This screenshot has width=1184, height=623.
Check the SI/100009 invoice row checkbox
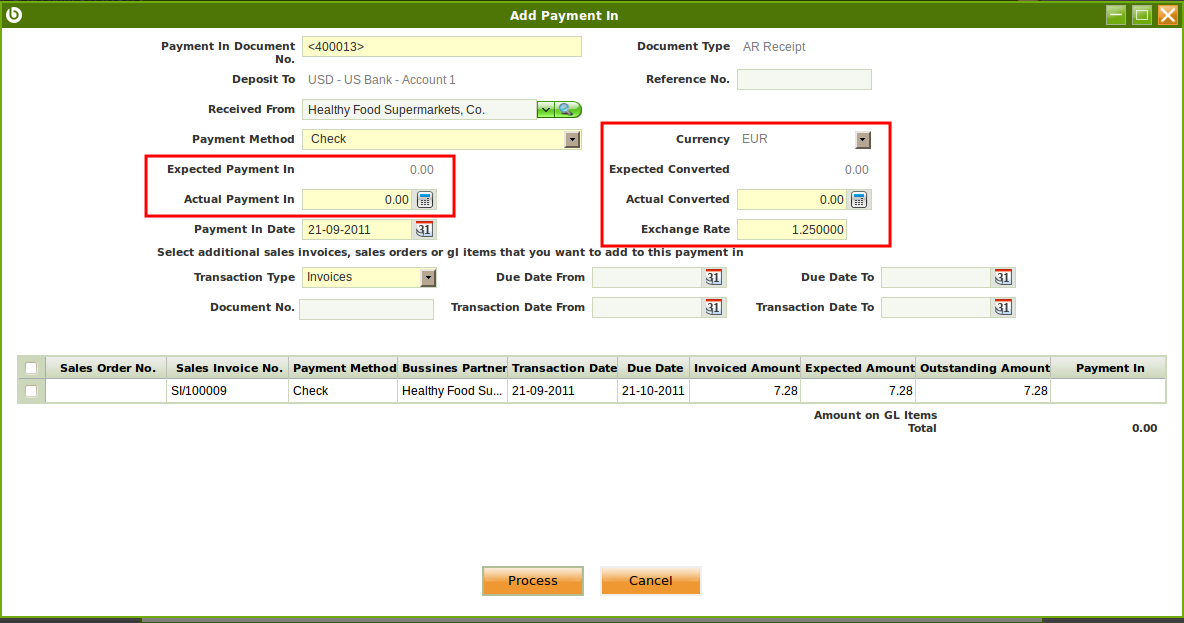[31, 391]
